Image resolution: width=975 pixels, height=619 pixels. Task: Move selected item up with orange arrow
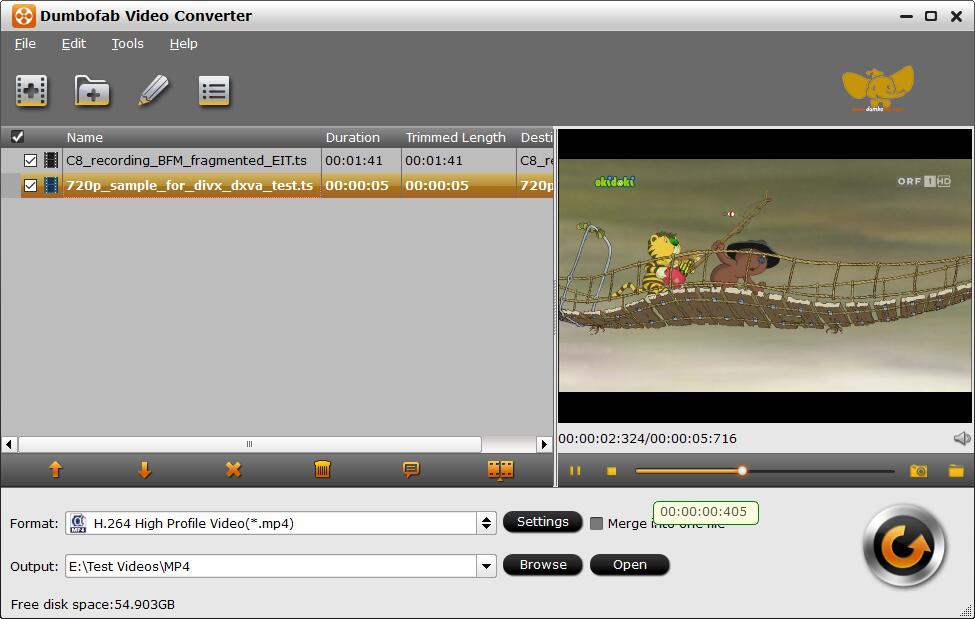coord(55,470)
